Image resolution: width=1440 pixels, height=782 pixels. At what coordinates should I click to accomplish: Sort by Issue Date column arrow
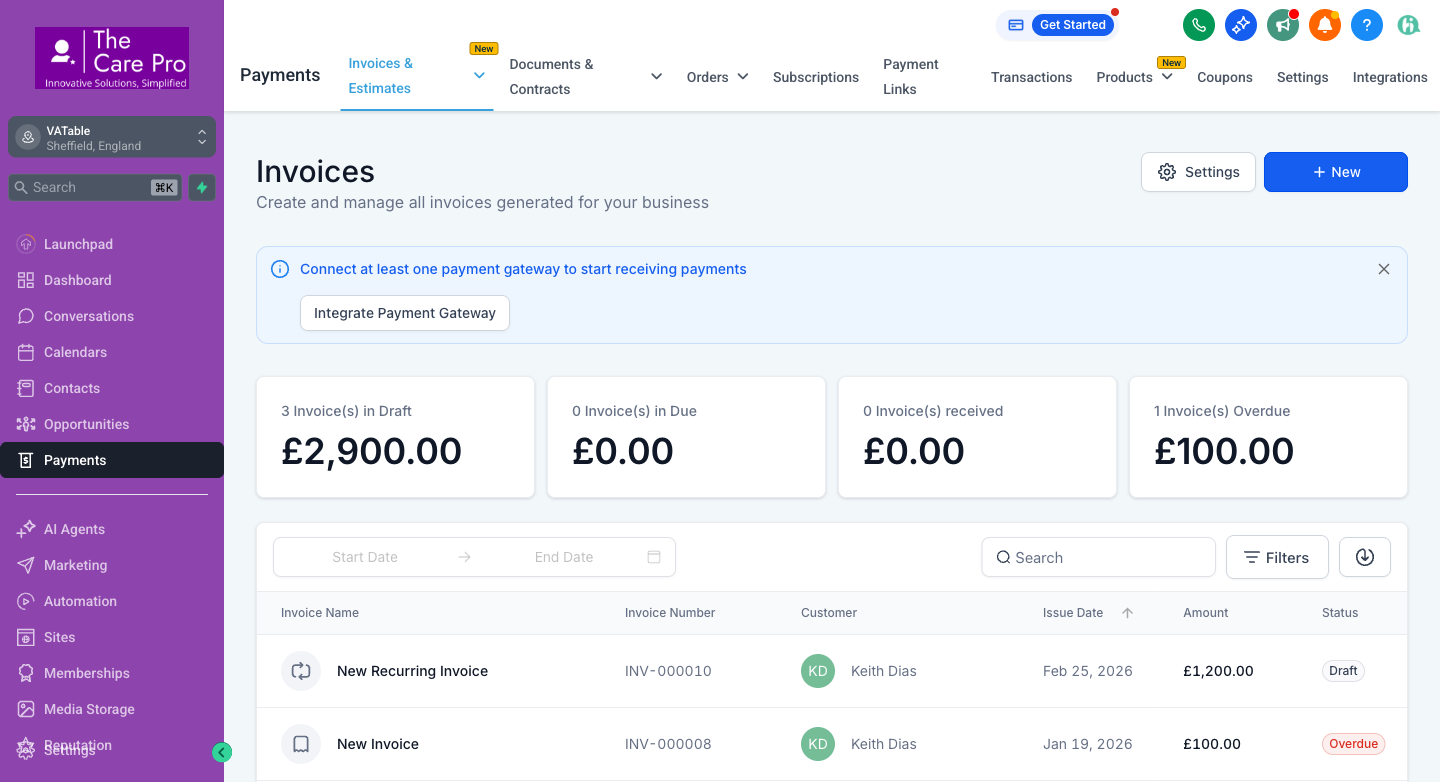click(x=1127, y=613)
